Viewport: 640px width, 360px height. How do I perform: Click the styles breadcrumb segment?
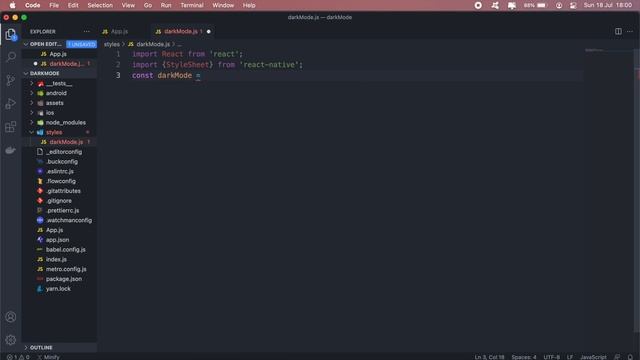click(x=111, y=44)
